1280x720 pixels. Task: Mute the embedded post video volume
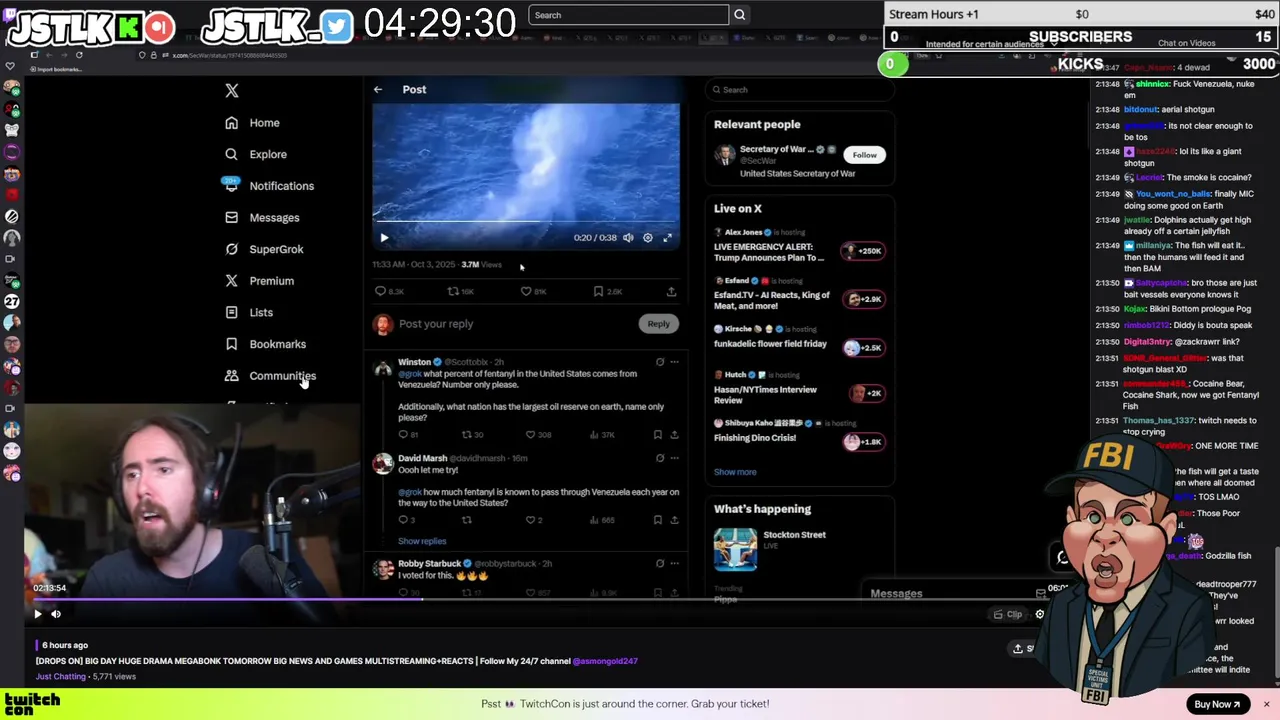click(628, 238)
